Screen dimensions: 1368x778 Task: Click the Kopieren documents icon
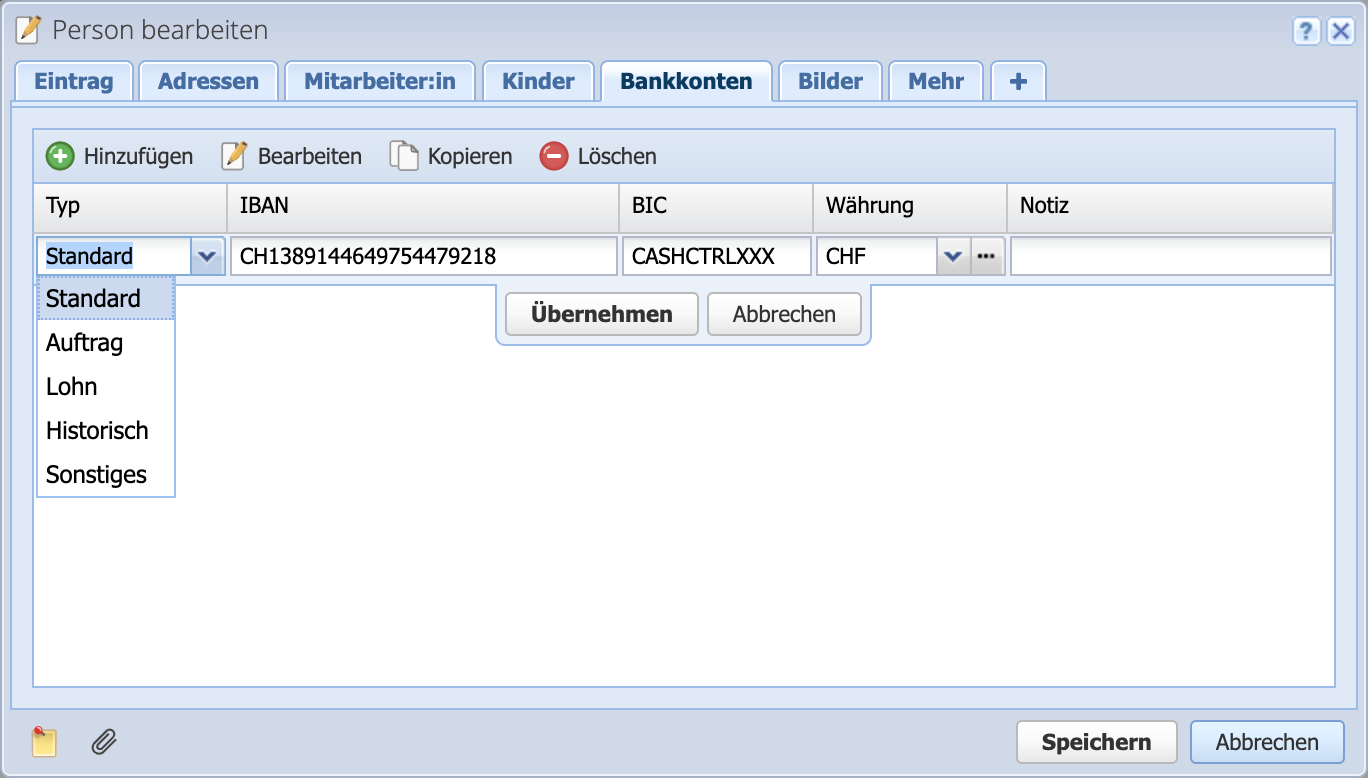point(404,156)
